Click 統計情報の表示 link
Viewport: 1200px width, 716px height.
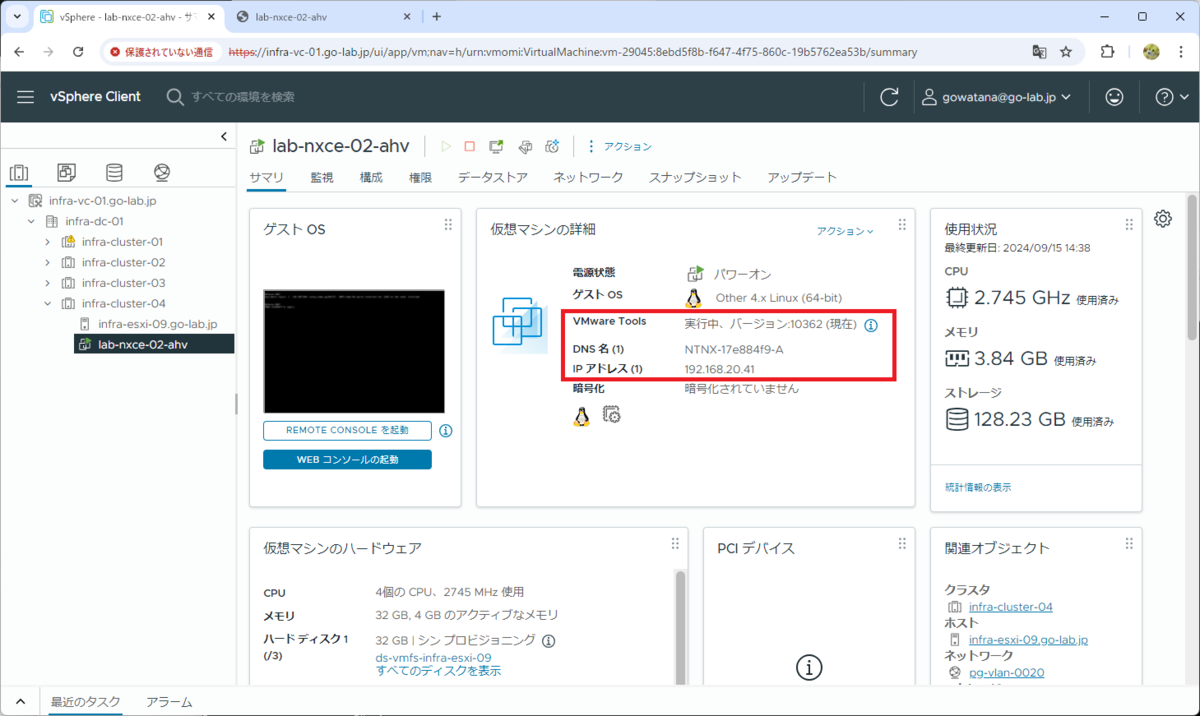pos(978,487)
